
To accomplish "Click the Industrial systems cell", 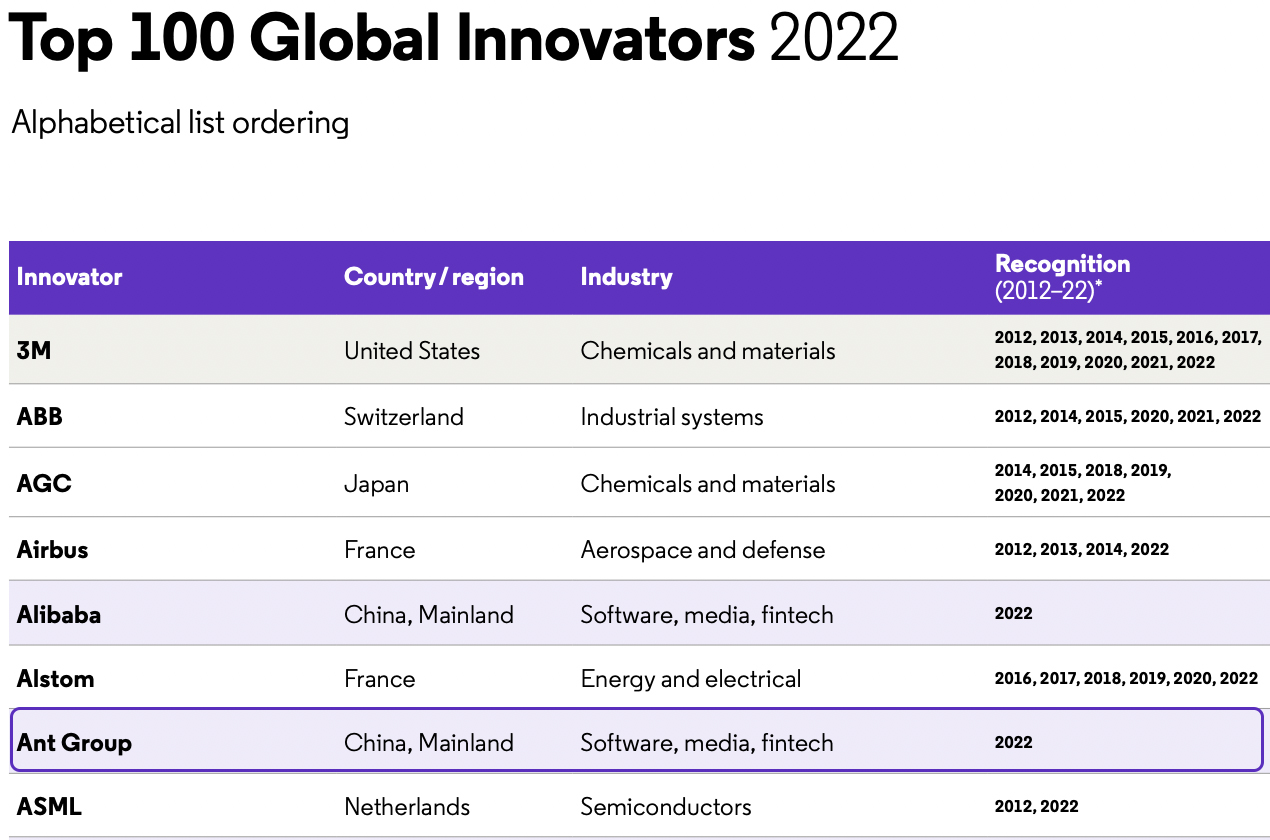I will click(x=672, y=416).
